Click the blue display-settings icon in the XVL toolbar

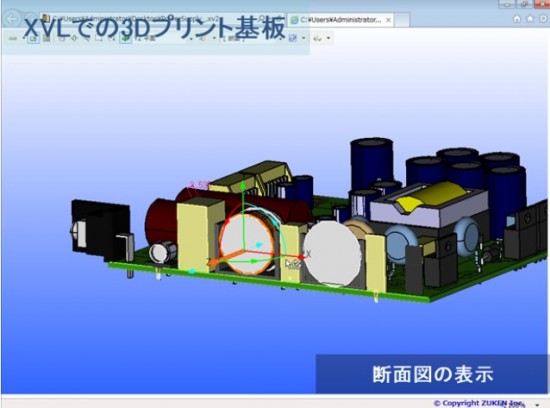pos(293,38)
